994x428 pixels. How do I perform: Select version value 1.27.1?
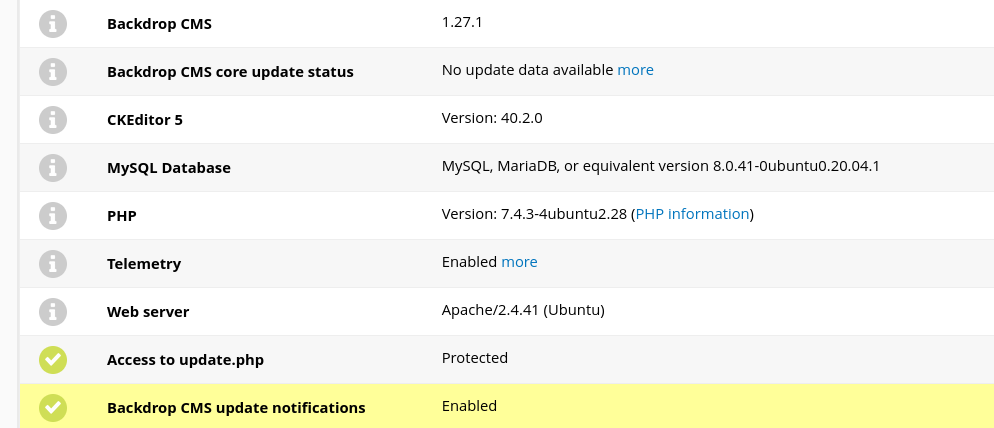click(x=462, y=22)
